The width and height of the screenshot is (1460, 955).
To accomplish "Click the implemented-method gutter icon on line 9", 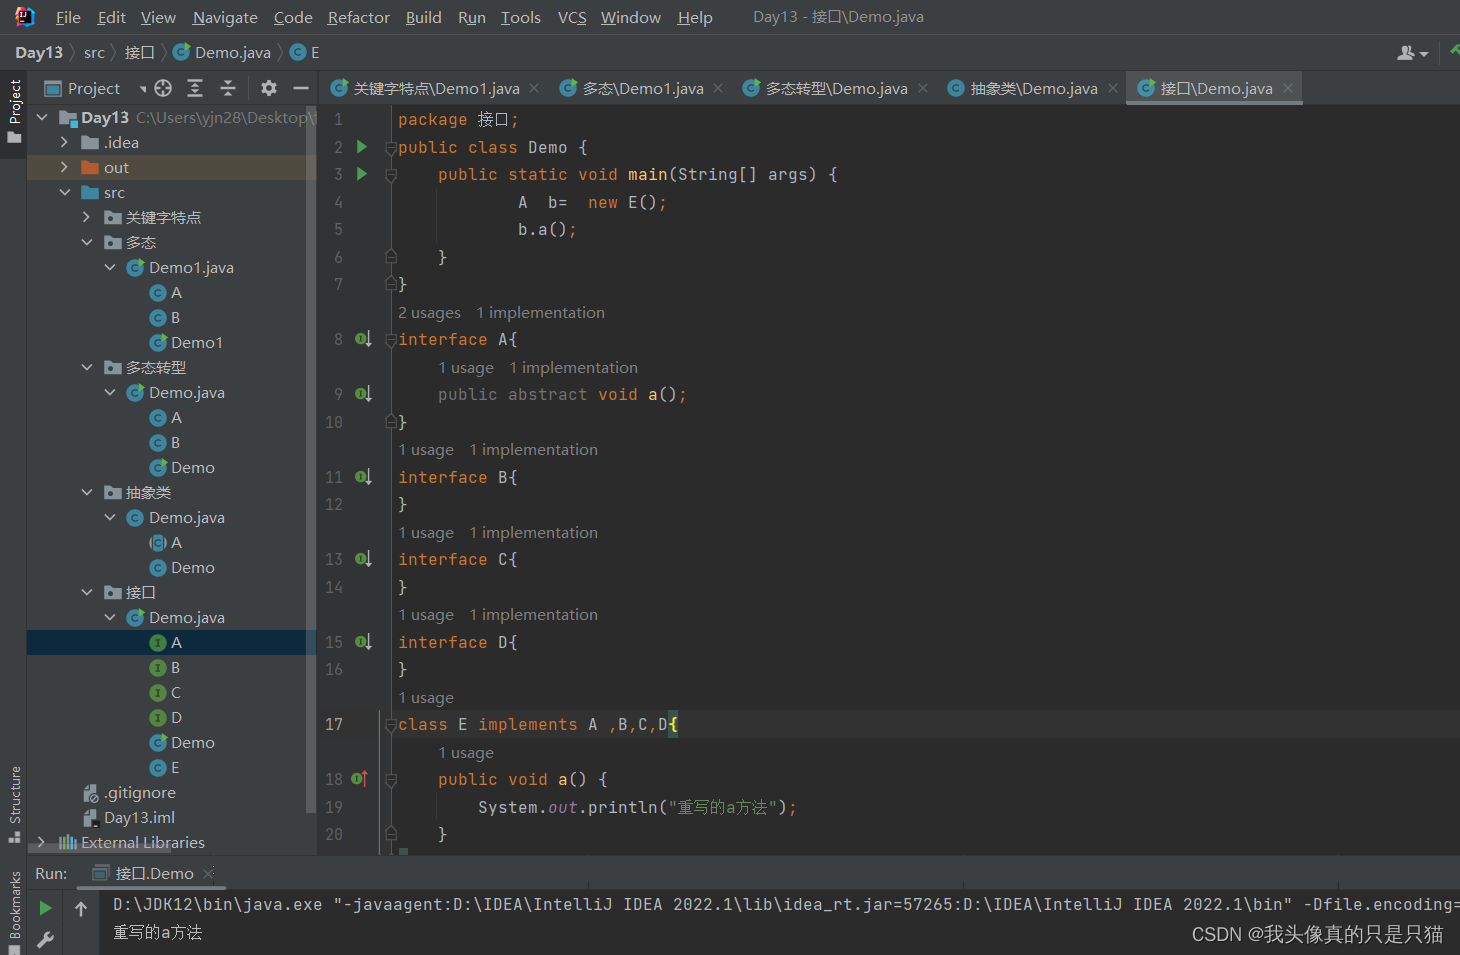I will [363, 394].
